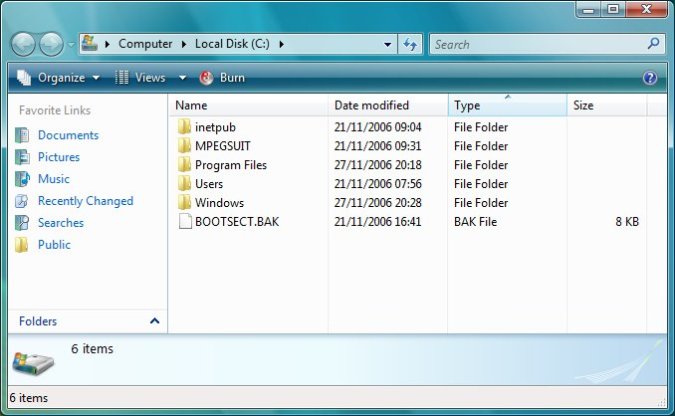Close the Explorer window
Viewport: 675px width, 416px height.
[647, 9]
